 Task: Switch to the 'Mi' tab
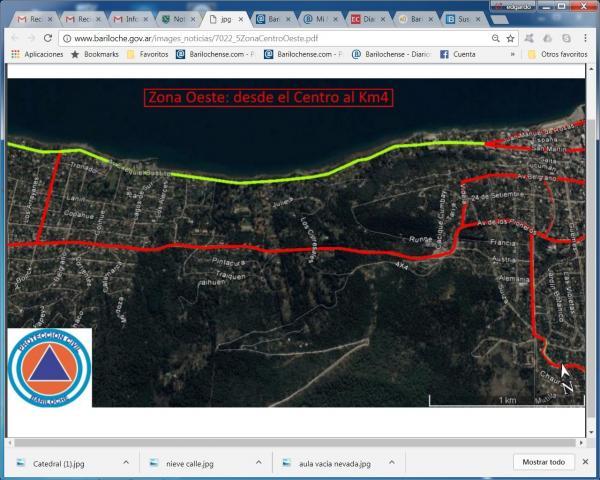320,19
